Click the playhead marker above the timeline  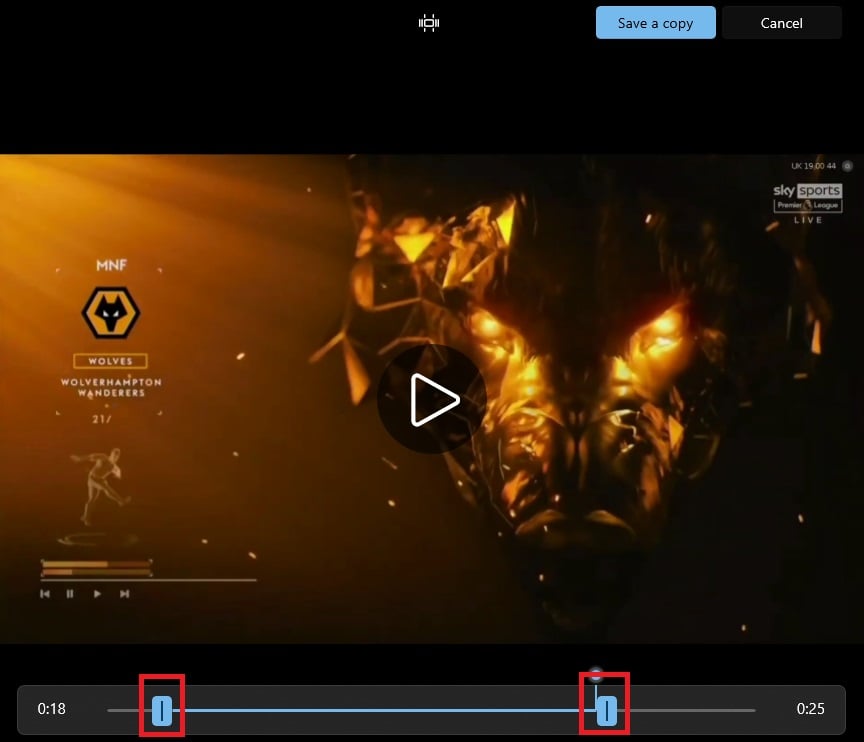(x=596, y=674)
